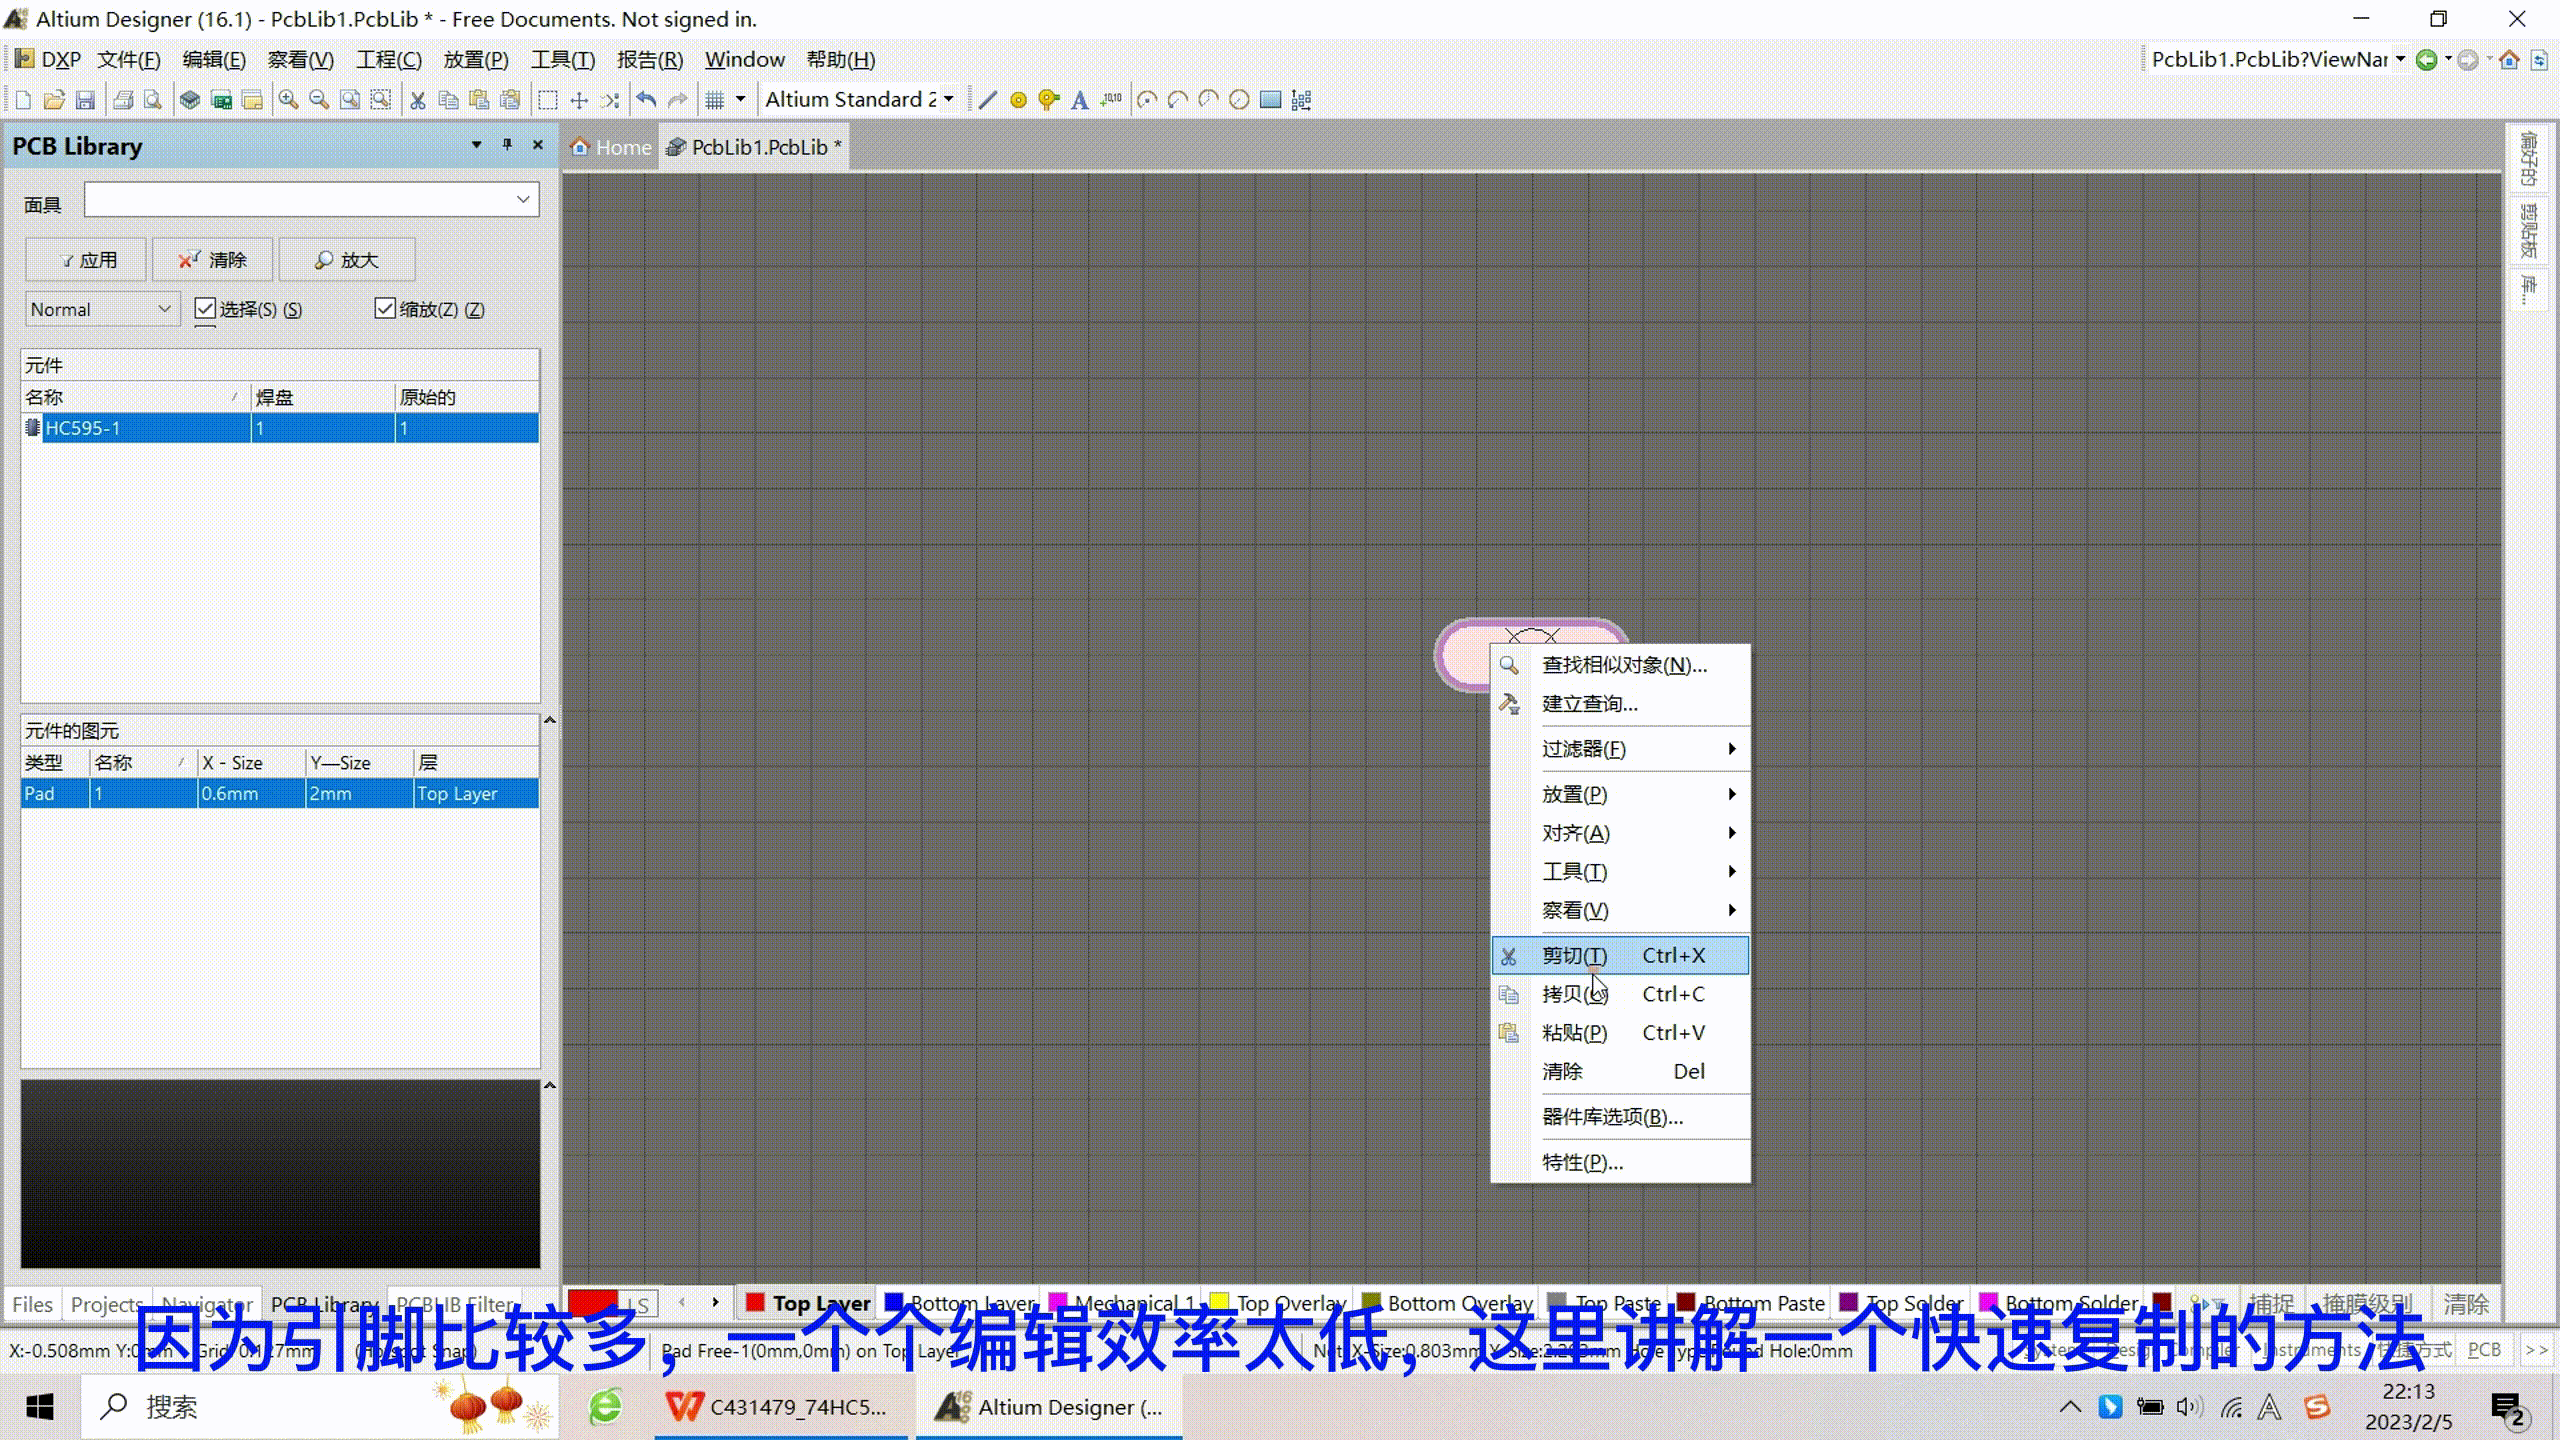Toggle the 缩放(Z) checkbox

385,309
